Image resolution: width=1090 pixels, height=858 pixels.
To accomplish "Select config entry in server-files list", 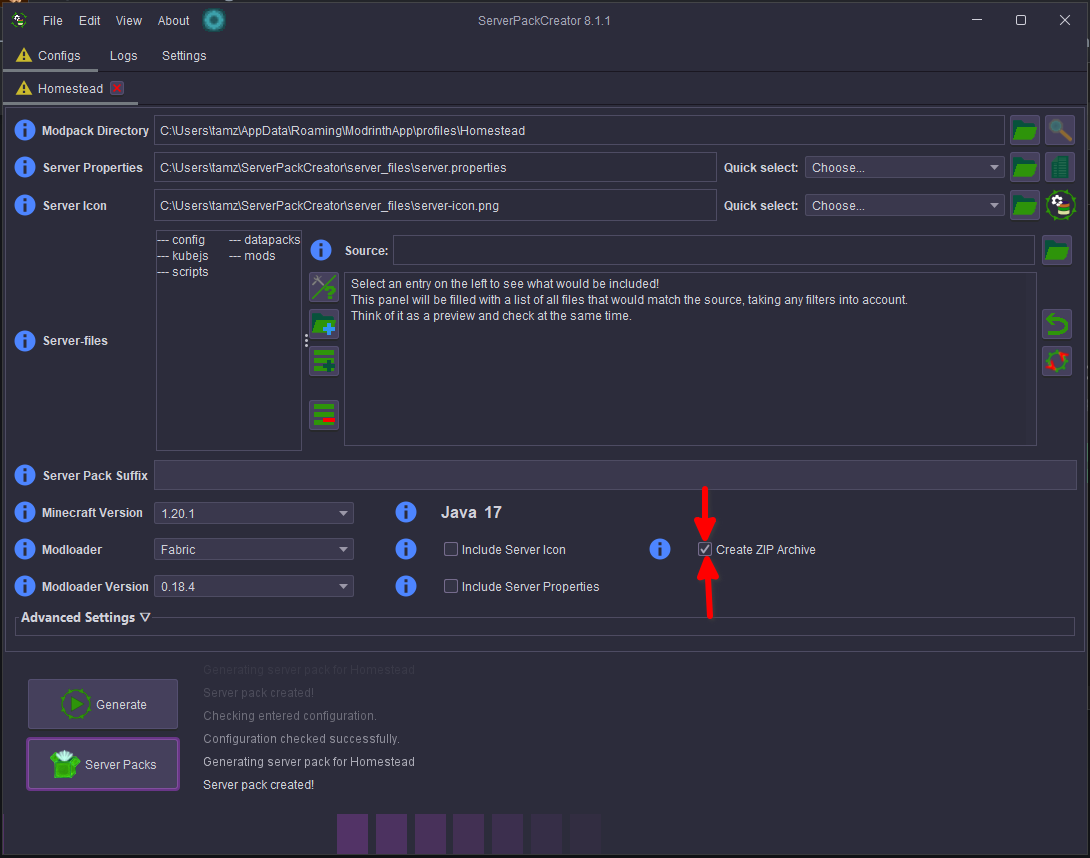I will tap(181, 240).
